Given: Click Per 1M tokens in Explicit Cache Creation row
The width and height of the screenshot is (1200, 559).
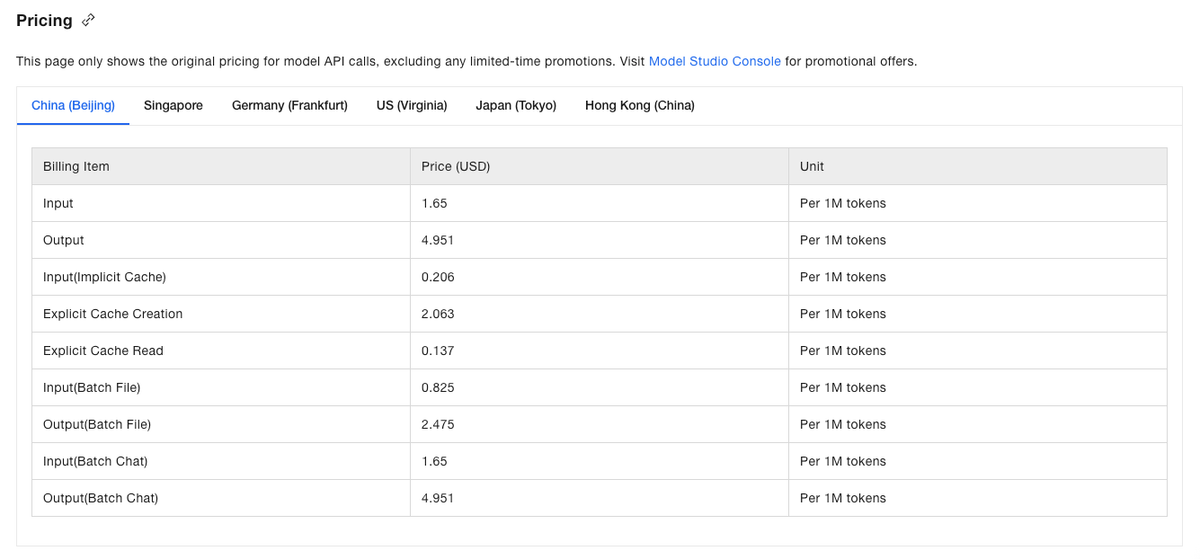Looking at the screenshot, I should pos(843,314).
